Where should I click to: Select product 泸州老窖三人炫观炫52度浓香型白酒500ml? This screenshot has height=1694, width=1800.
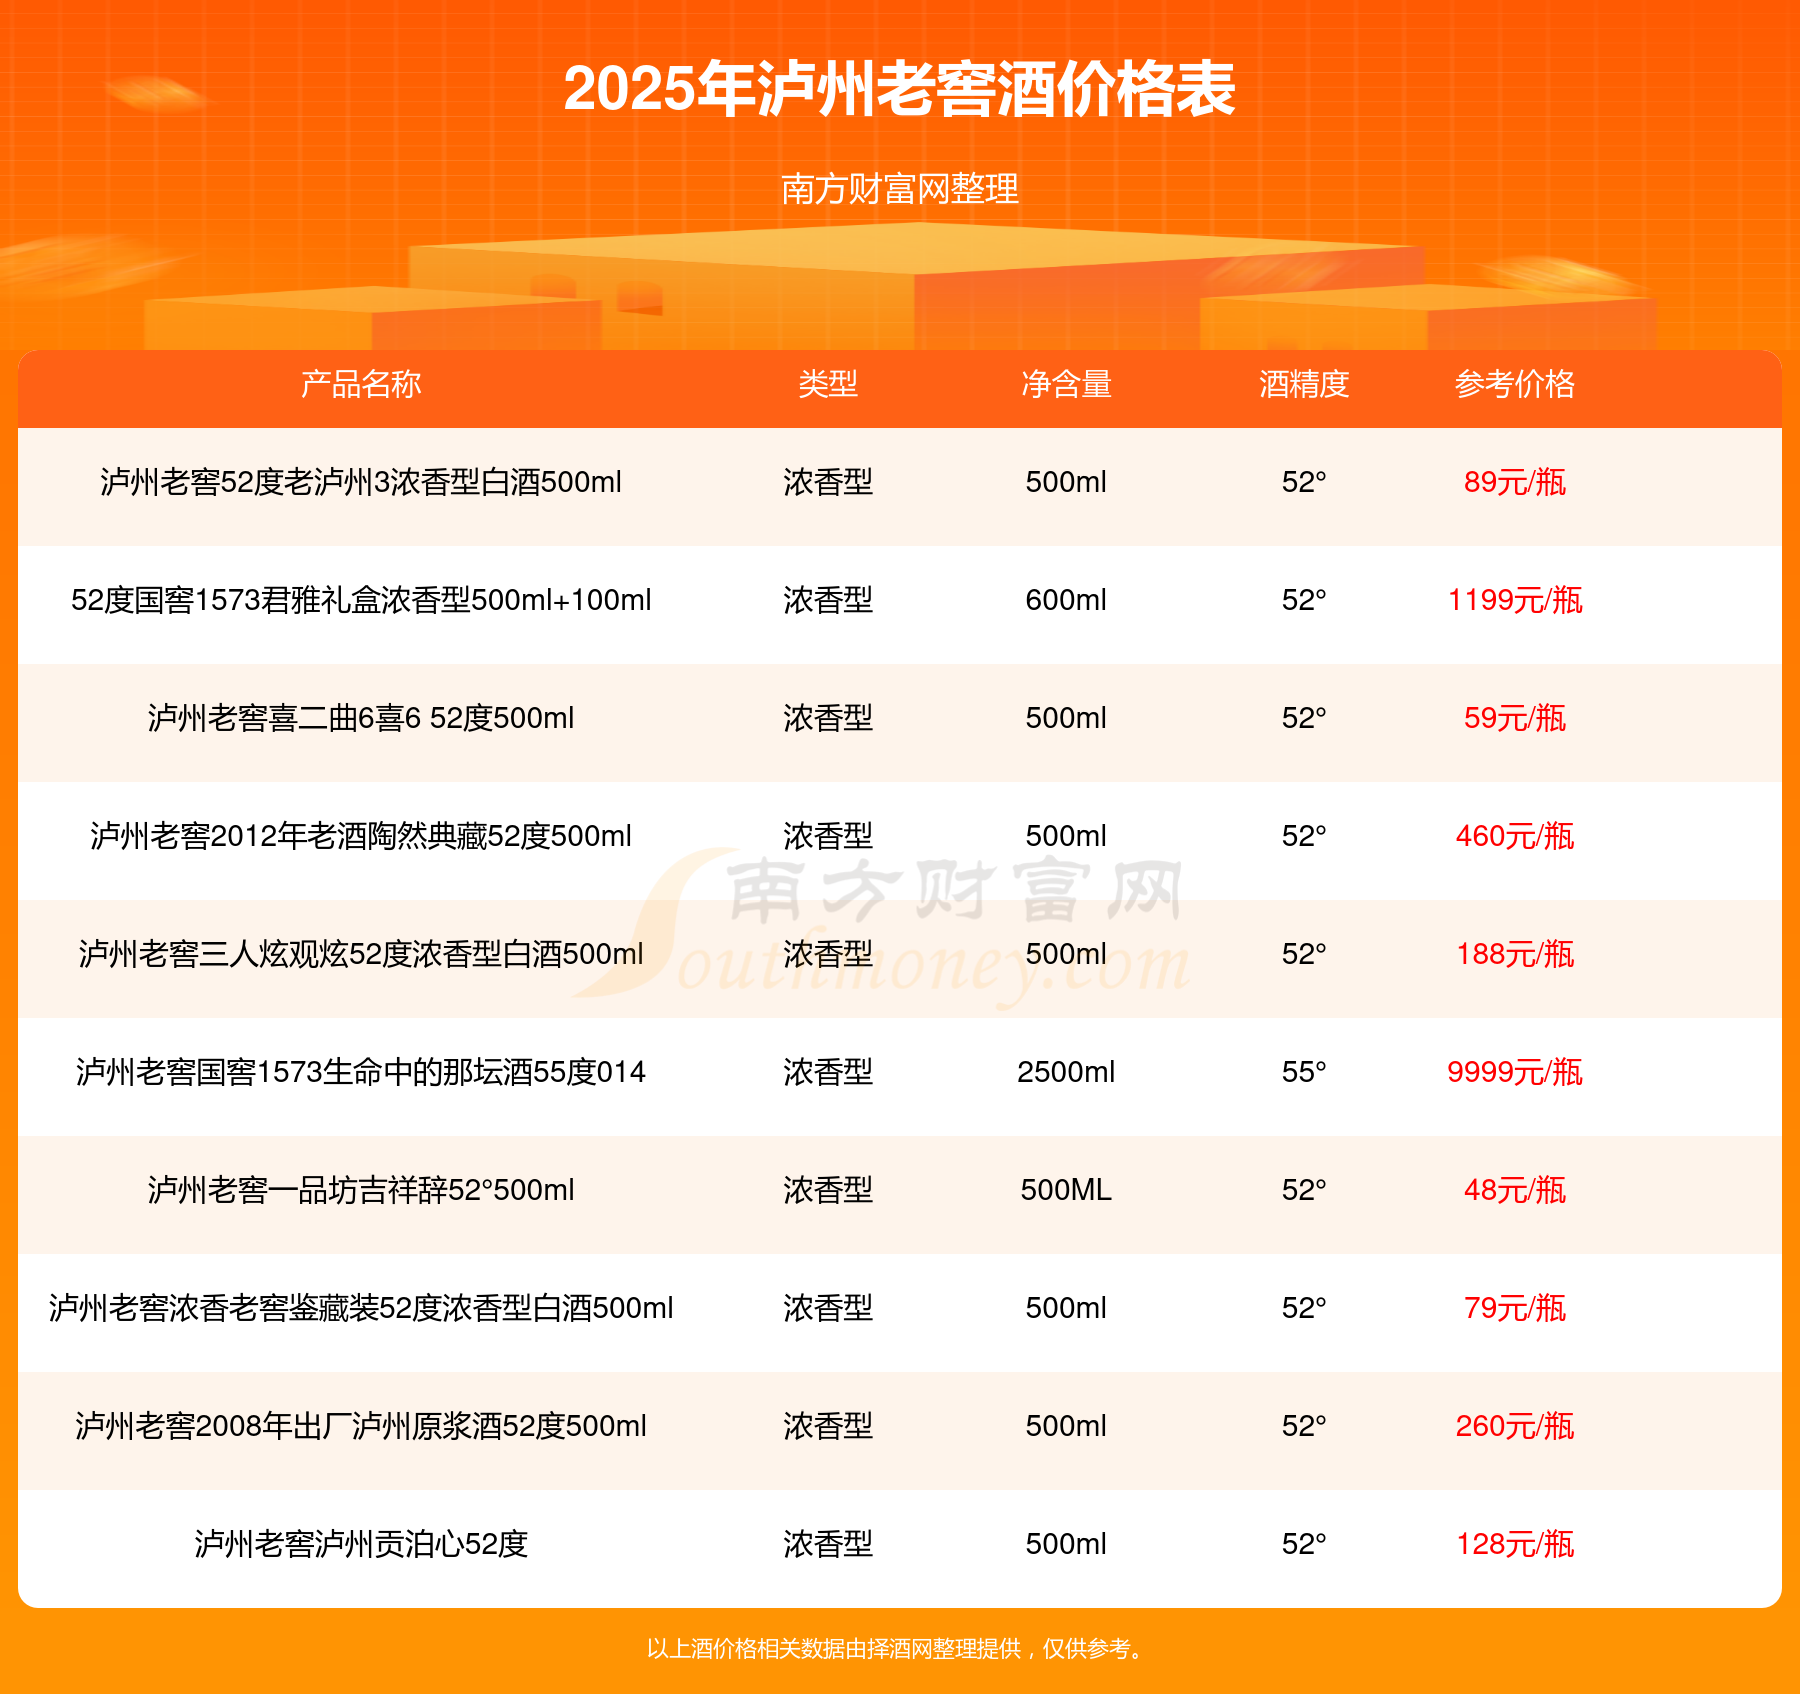[x=361, y=954]
